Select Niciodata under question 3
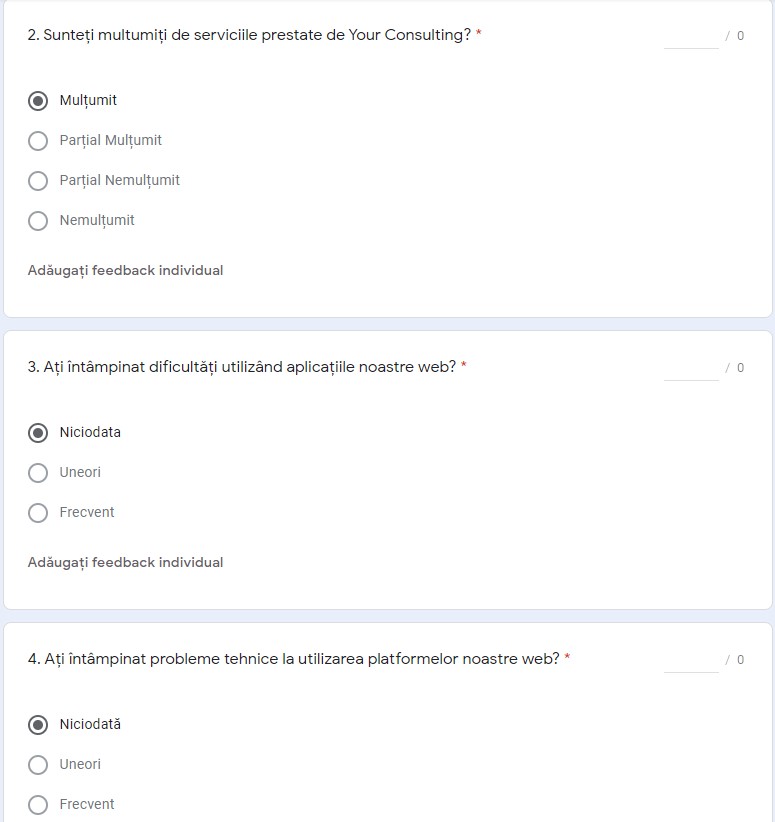This screenshot has height=822, width=775. 38,433
